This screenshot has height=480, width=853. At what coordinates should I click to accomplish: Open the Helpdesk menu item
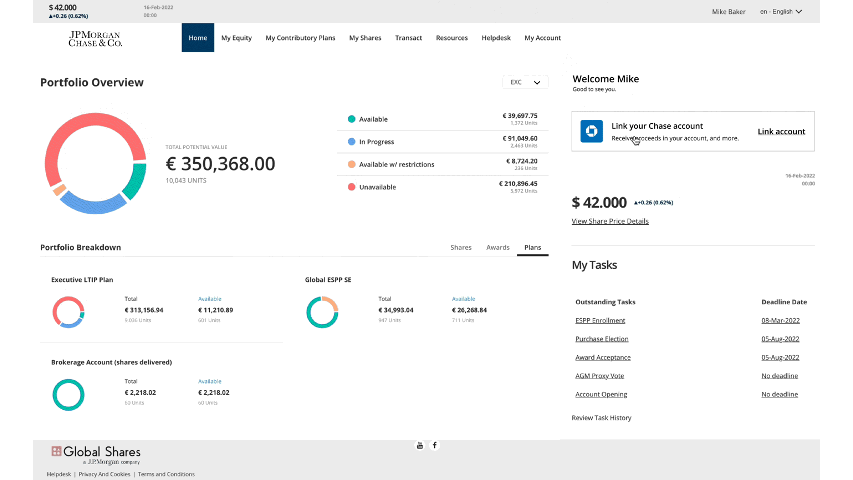click(x=496, y=38)
